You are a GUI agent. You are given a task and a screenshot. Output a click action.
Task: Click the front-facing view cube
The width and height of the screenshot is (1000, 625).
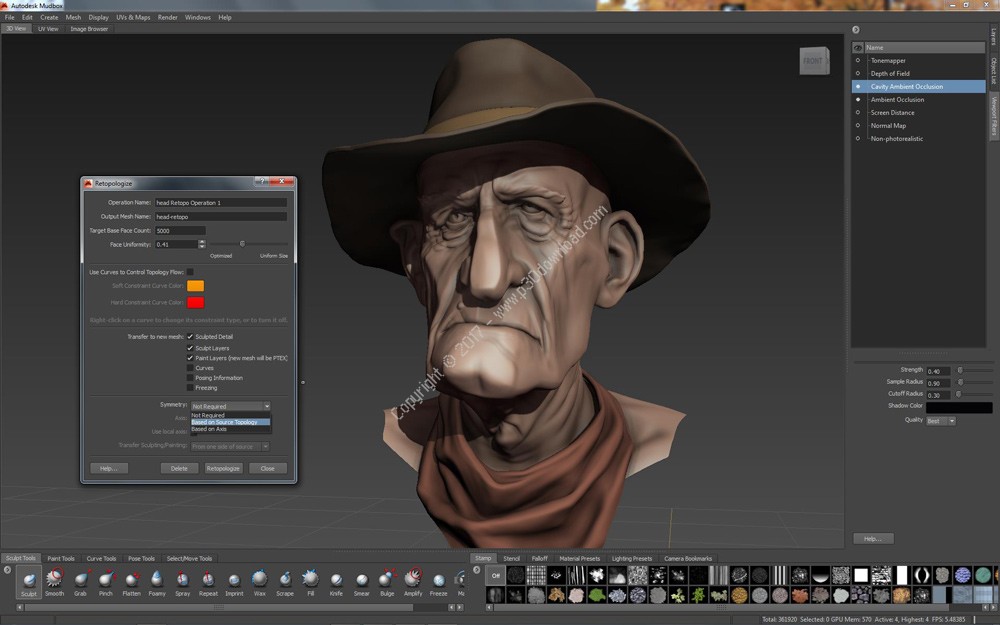pos(813,61)
